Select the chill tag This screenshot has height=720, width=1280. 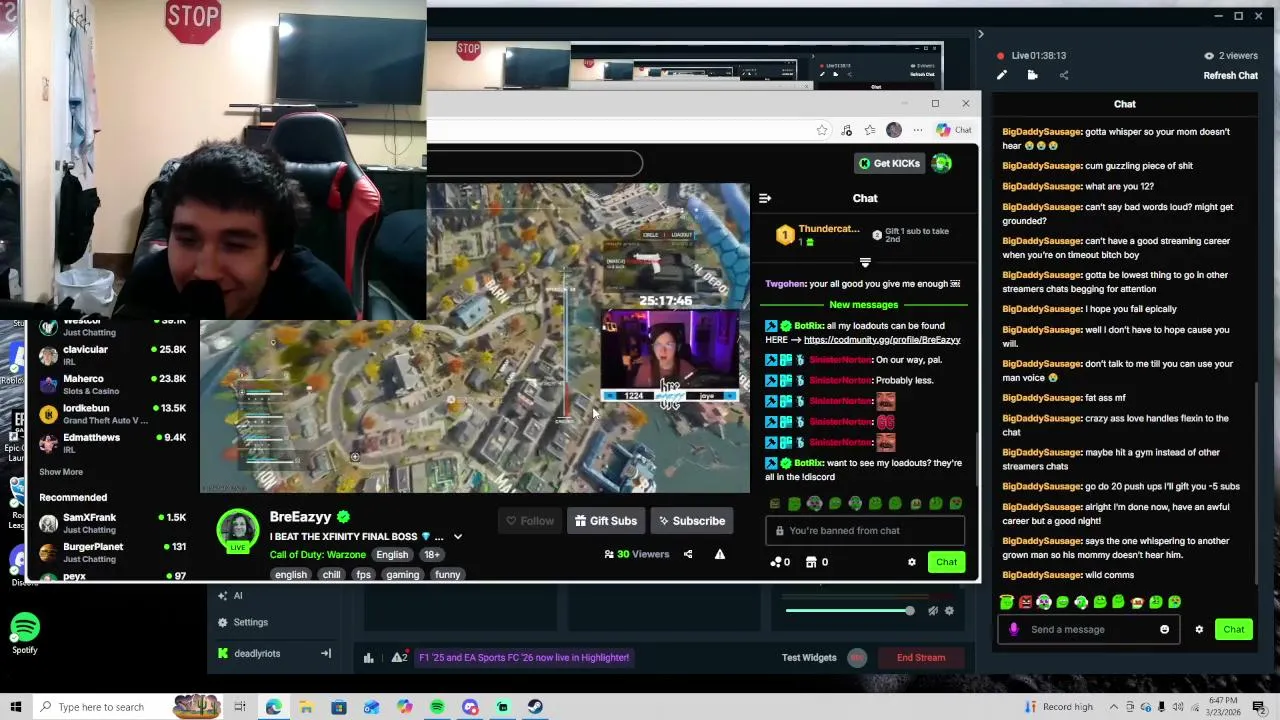(331, 575)
